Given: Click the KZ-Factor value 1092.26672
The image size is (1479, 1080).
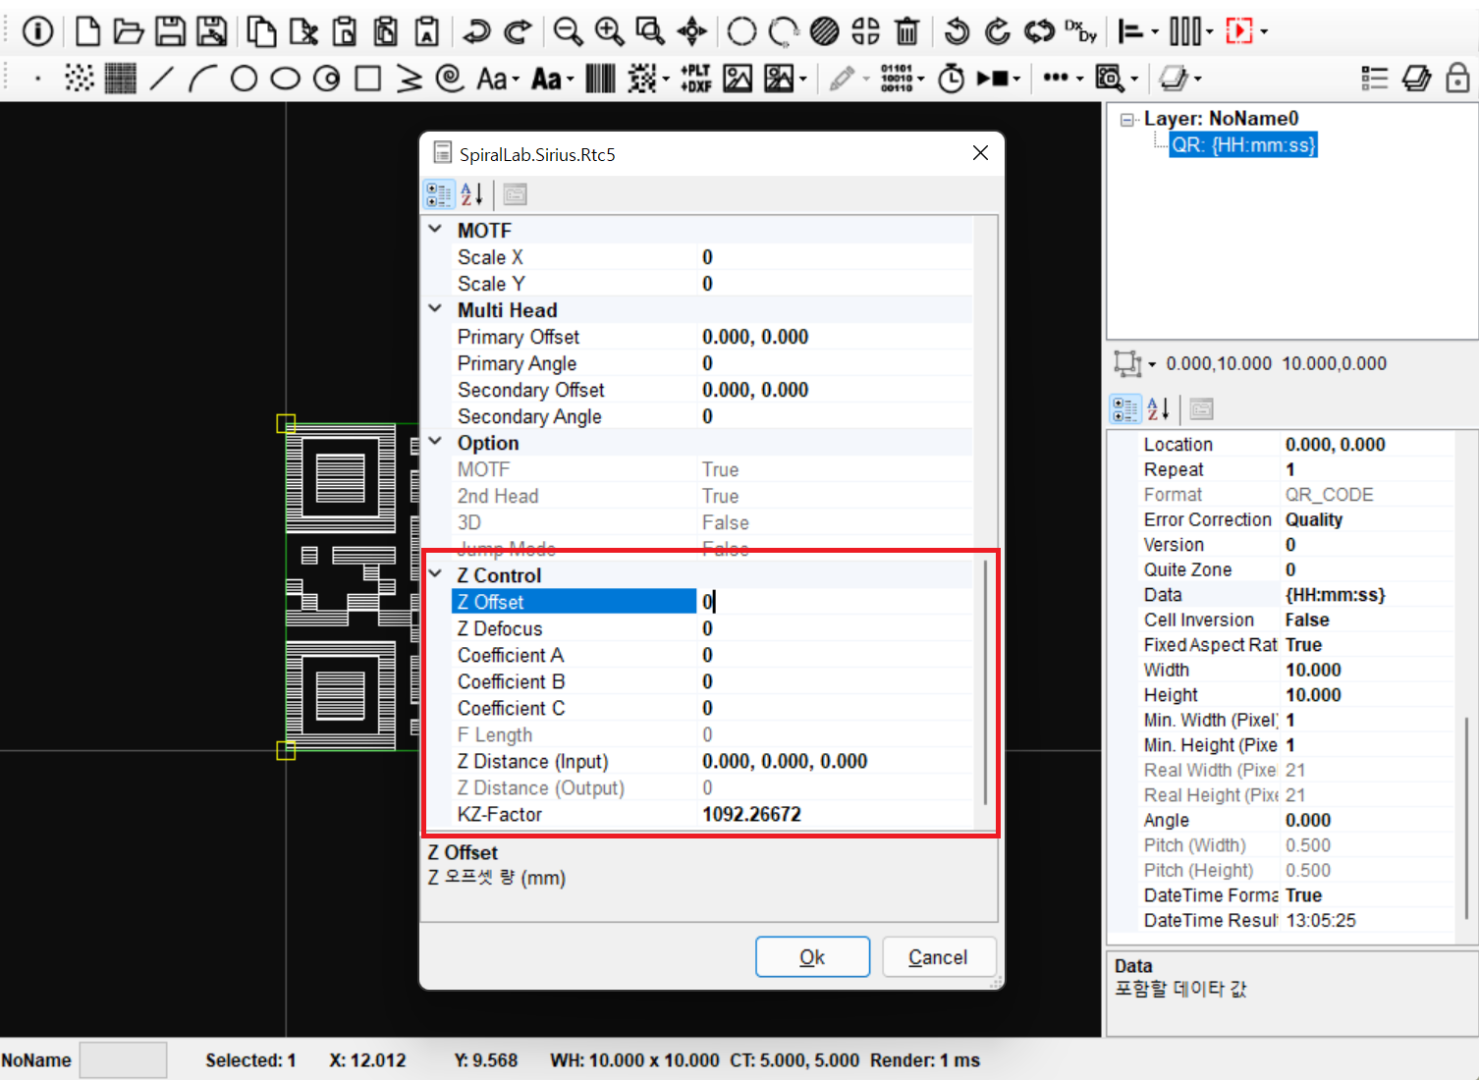Looking at the screenshot, I should point(751,814).
